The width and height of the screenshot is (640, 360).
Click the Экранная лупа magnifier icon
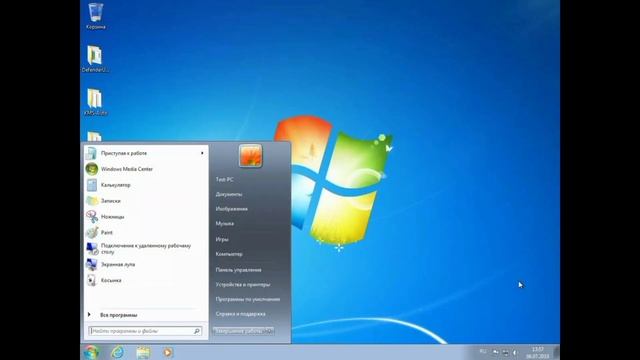click(92, 264)
